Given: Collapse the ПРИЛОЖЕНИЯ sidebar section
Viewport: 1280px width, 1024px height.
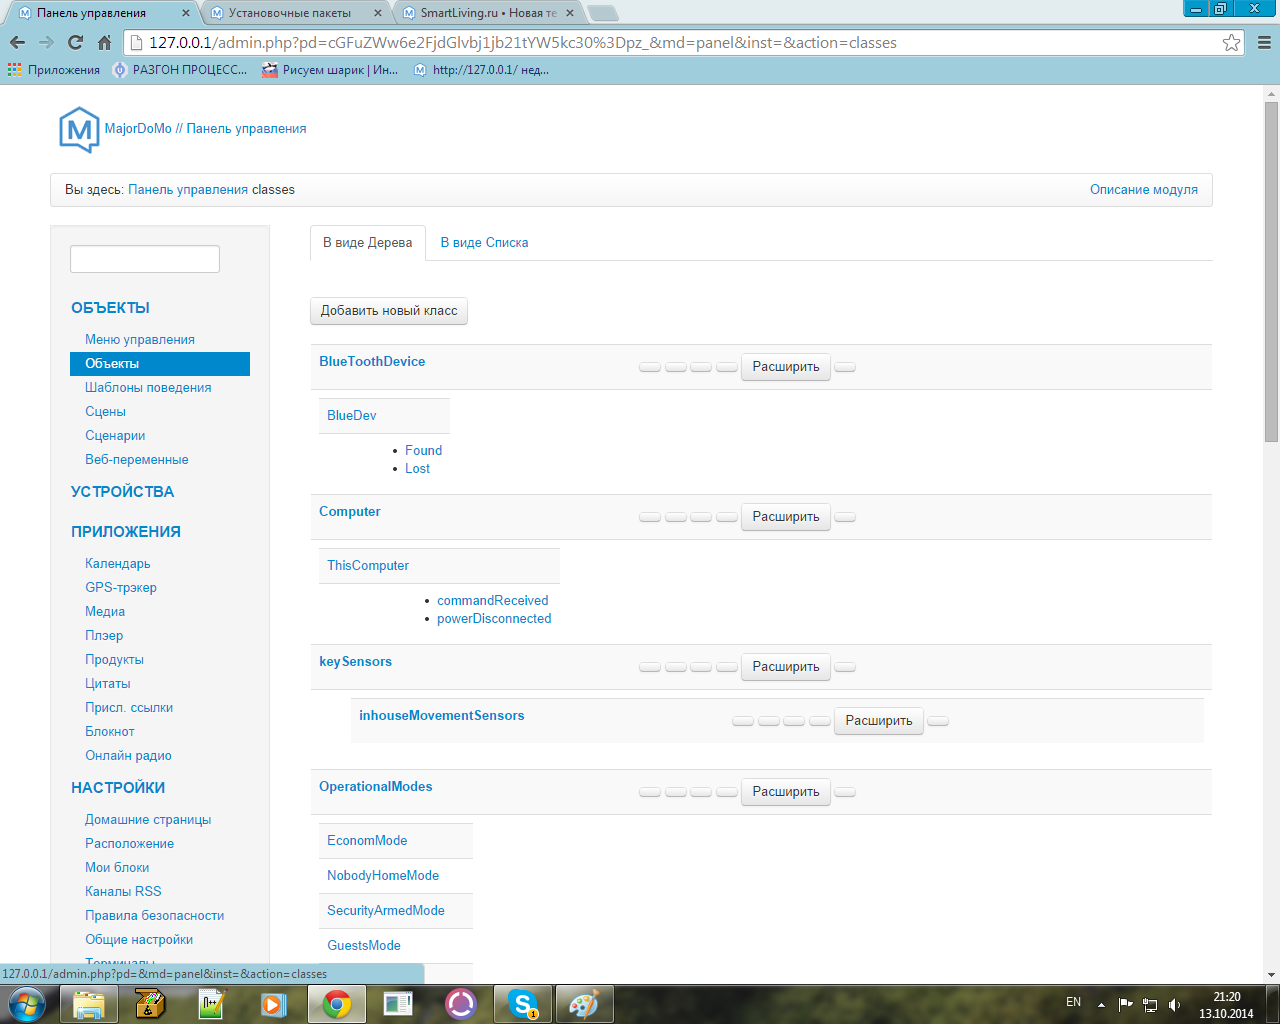Looking at the screenshot, I should [126, 532].
